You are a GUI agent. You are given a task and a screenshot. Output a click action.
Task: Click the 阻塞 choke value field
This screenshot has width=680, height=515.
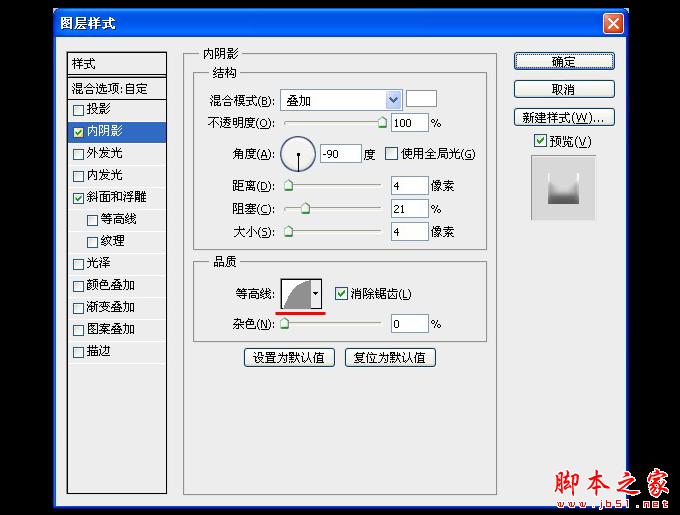coord(409,209)
